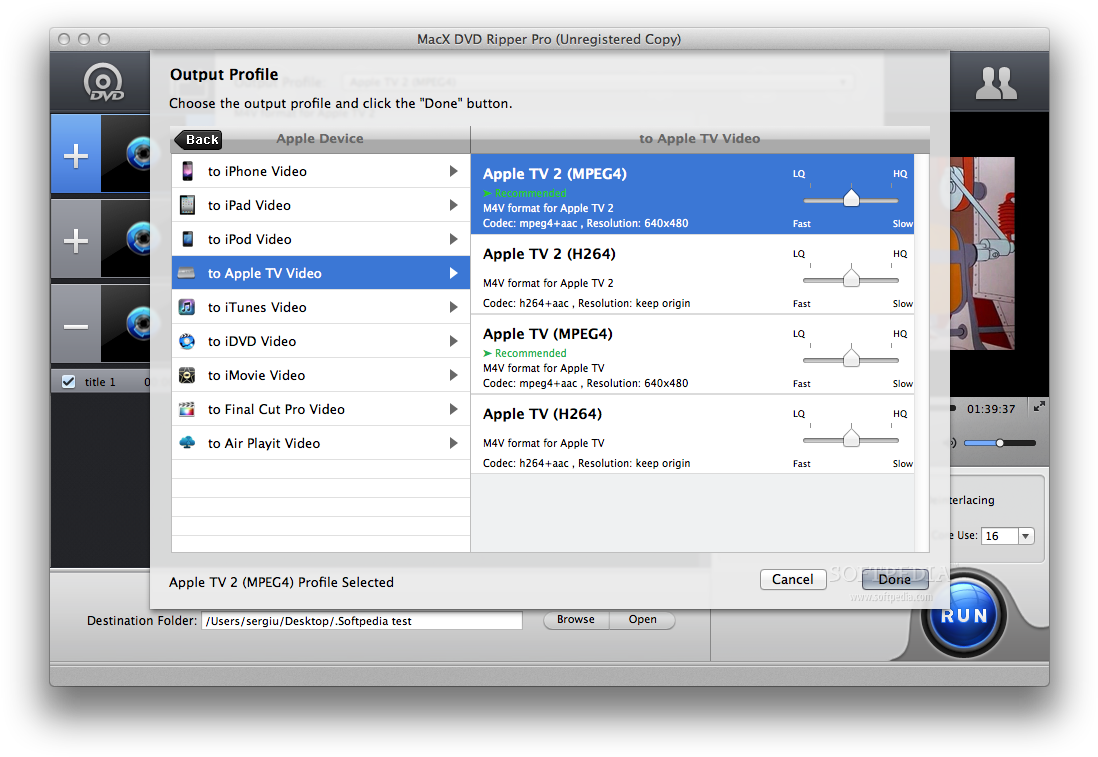Expand the iMovie Video submenu arrow
Image resolution: width=1098 pixels, height=757 pixels.
454,375
